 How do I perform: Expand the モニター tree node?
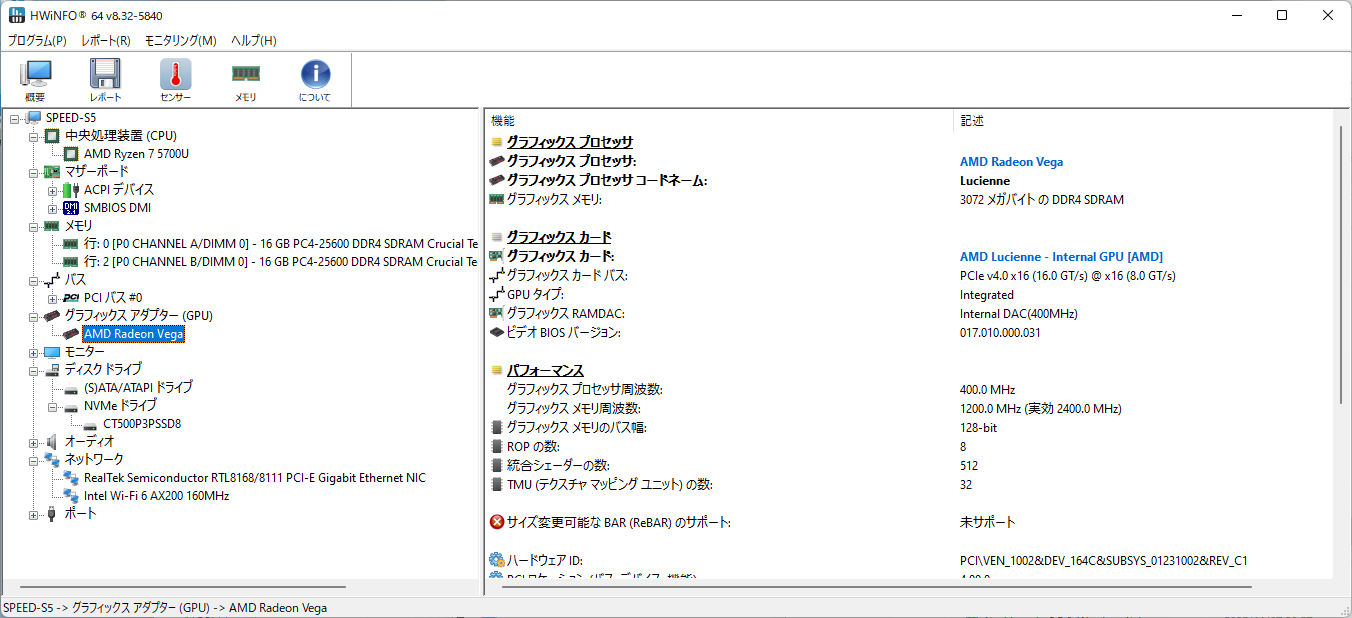coord(34,352)
